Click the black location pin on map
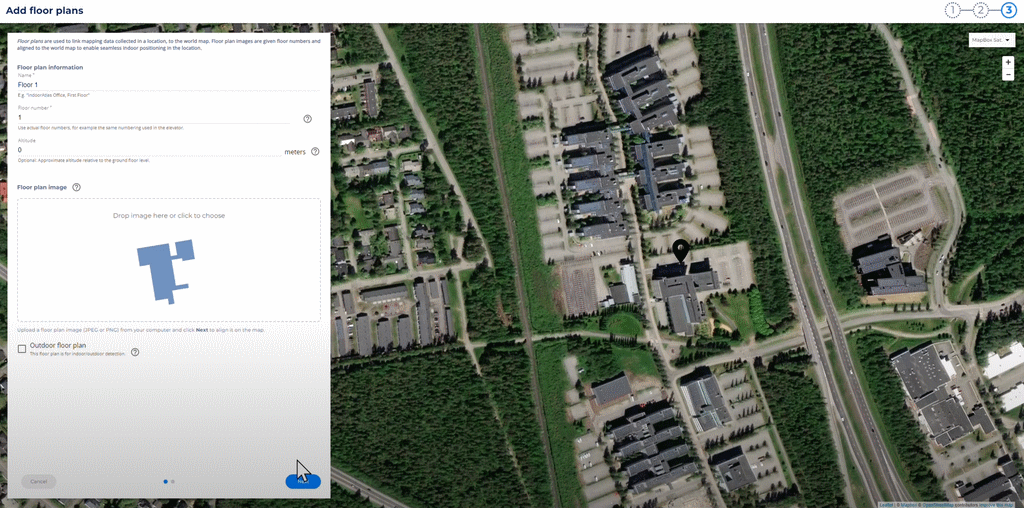This screenshot has height=508, width=1024. coord(681,250)
